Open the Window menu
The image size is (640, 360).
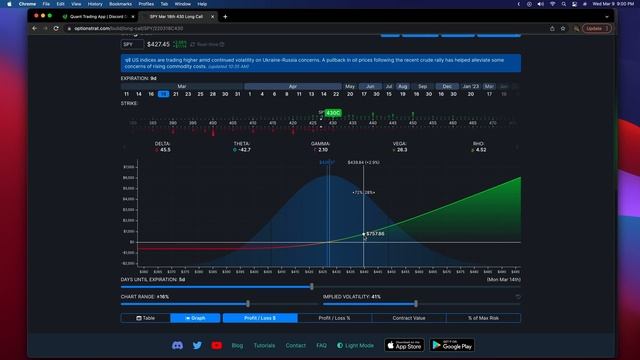182,4
